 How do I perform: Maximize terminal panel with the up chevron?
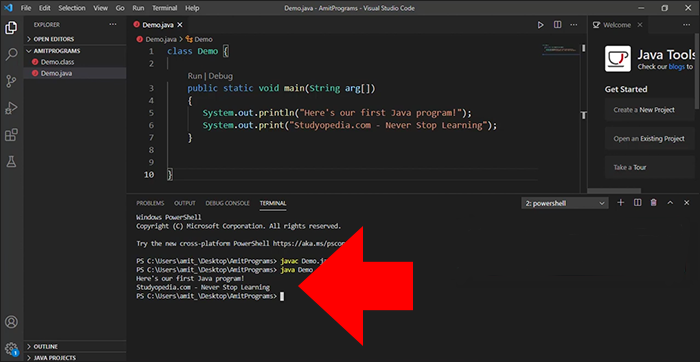pos(670,203)
